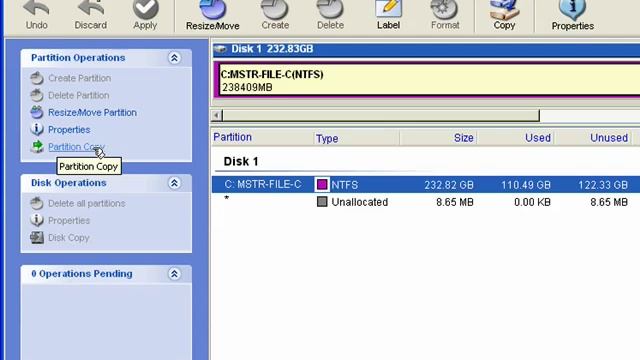This screenshot has height=360, width=640.
Task: Click the Delete all partitions icon
Action: pyautogui.click(x=37, y=203)
